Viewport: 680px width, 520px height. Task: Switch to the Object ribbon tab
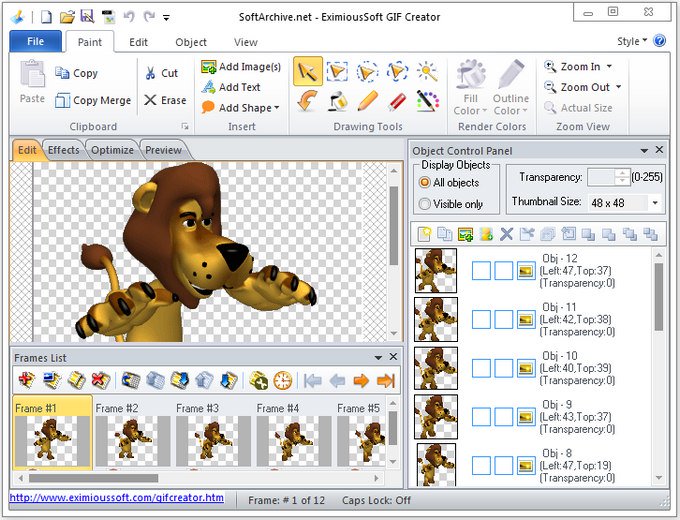[191, 42]
